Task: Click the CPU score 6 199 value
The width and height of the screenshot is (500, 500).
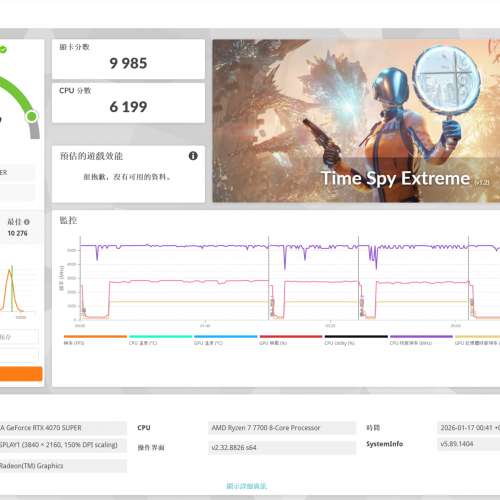Action: point(128,107)
